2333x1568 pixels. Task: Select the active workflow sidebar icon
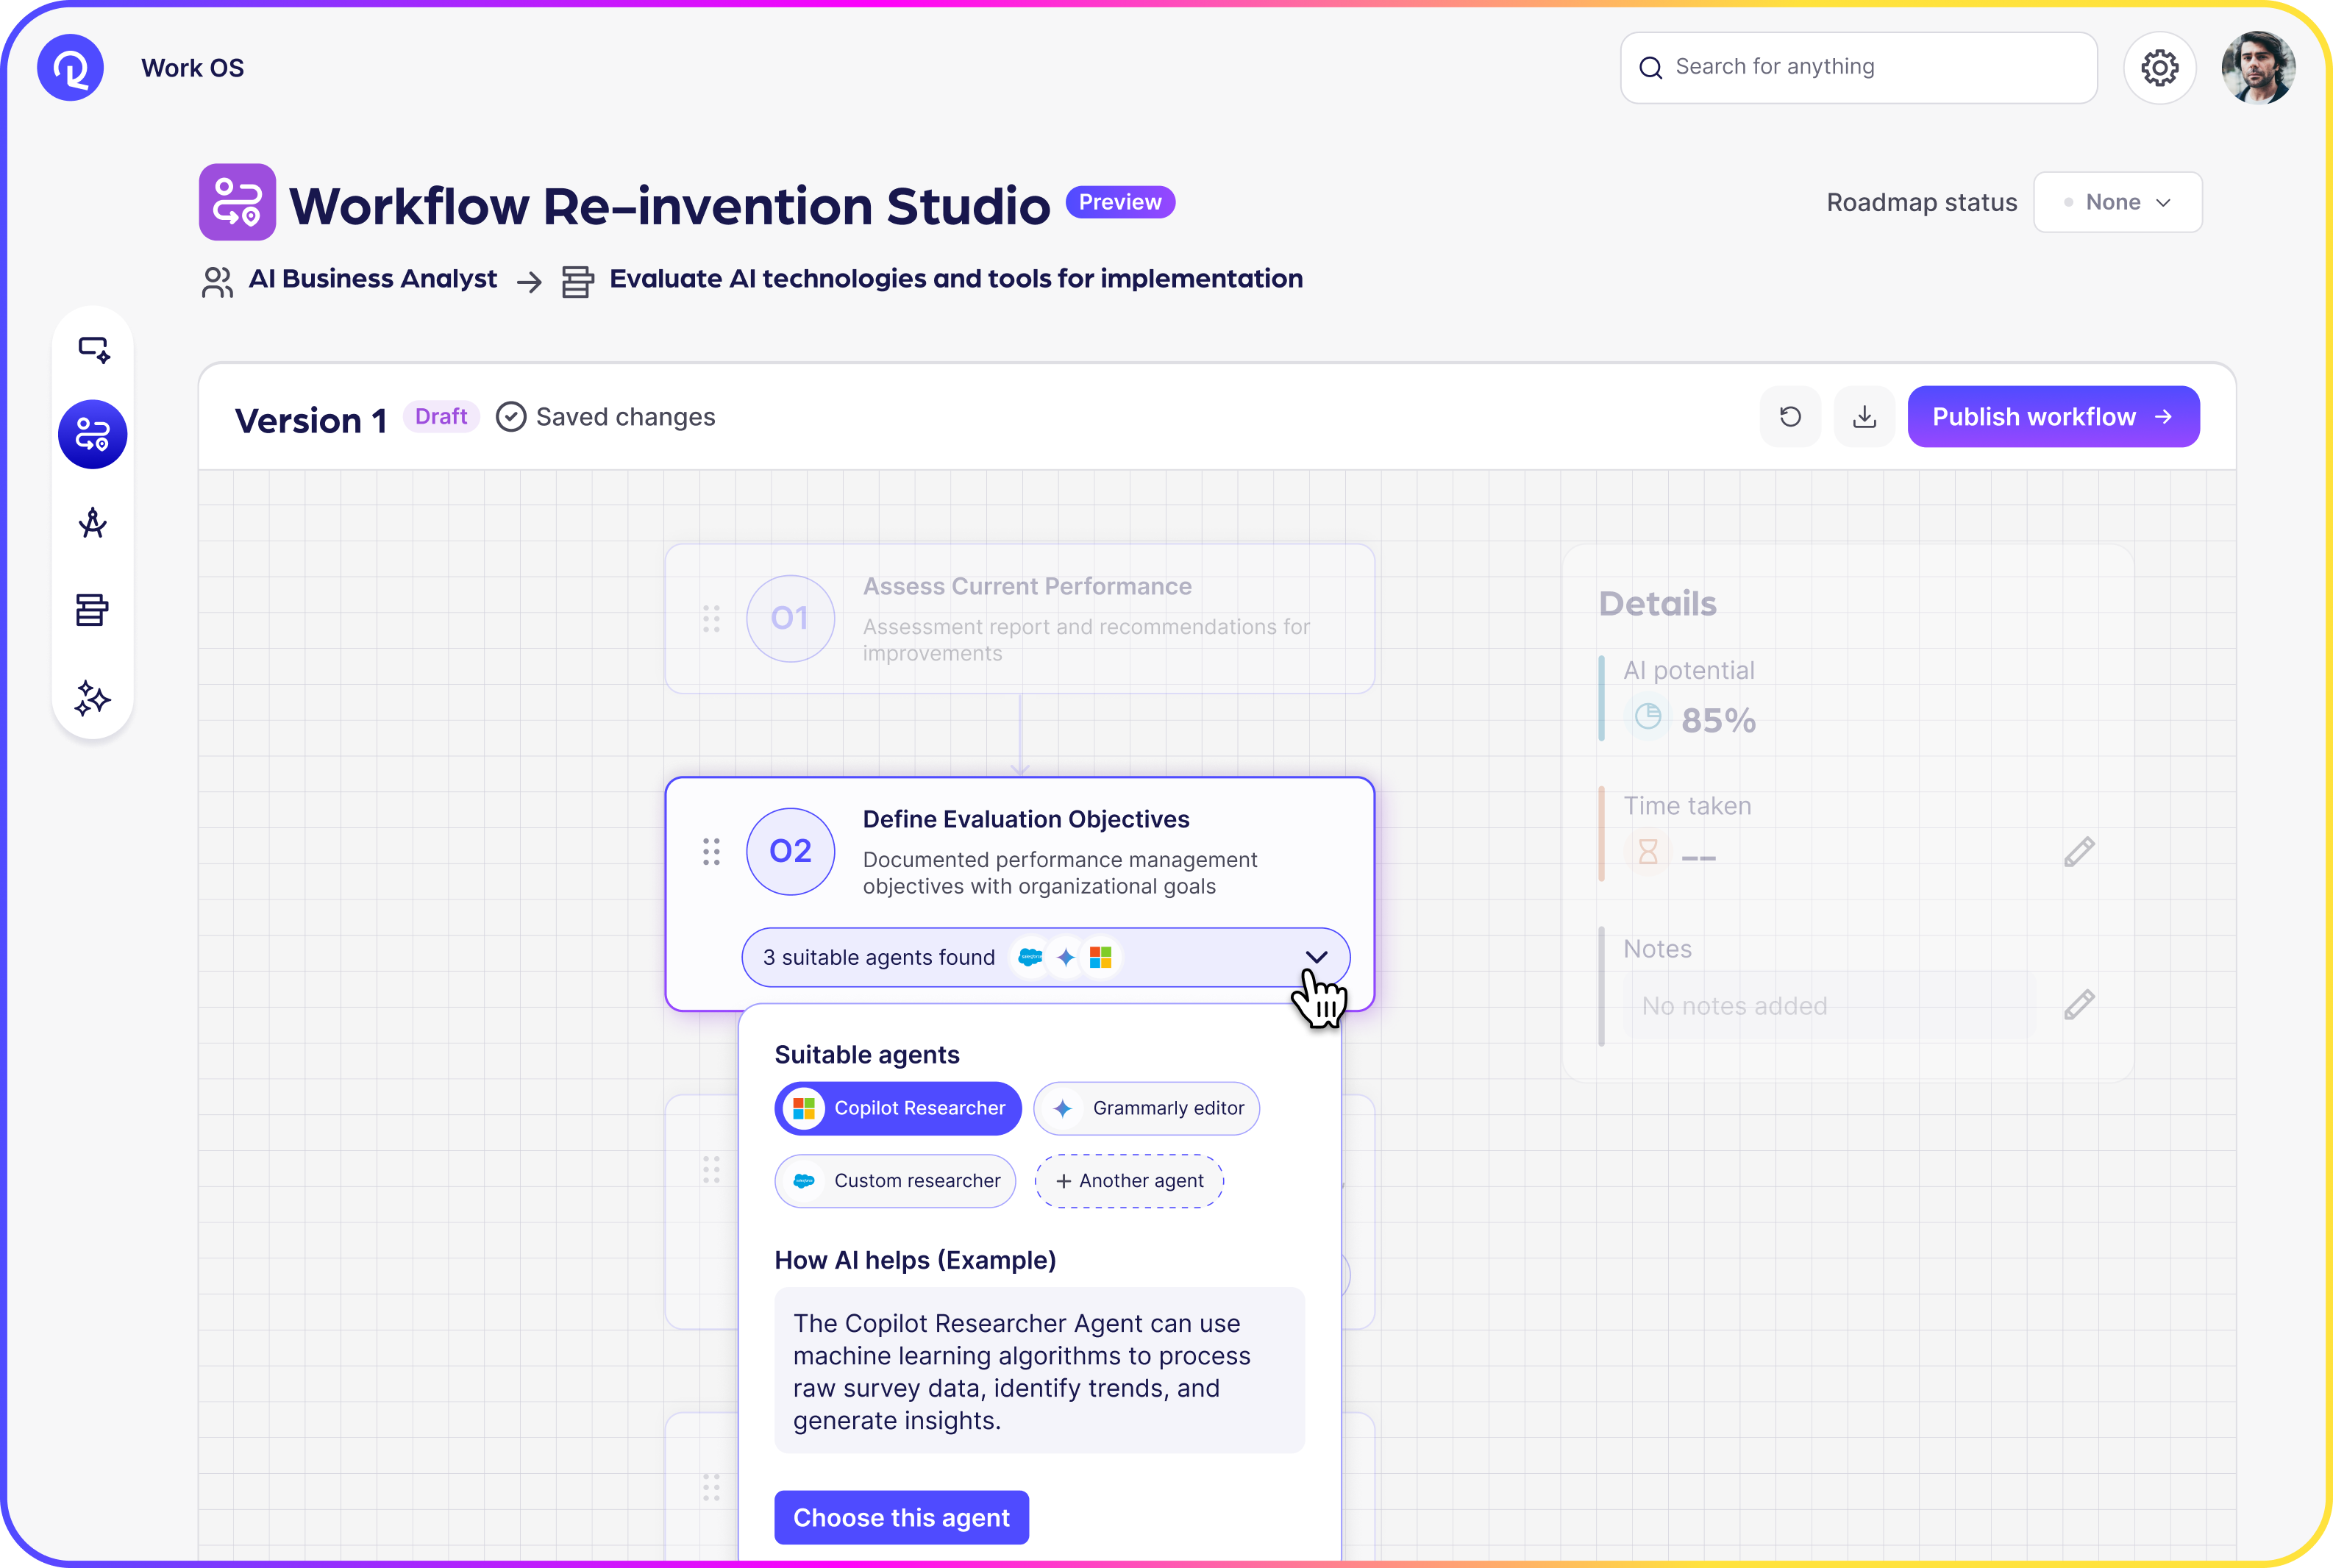(x=93, y=435)
